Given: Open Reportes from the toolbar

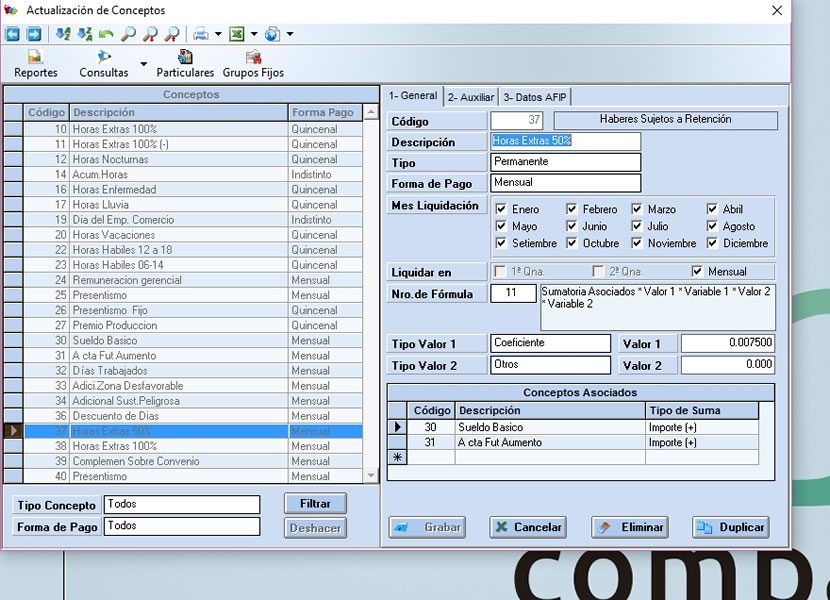Looking at the screenshot, I should (35, 64).
